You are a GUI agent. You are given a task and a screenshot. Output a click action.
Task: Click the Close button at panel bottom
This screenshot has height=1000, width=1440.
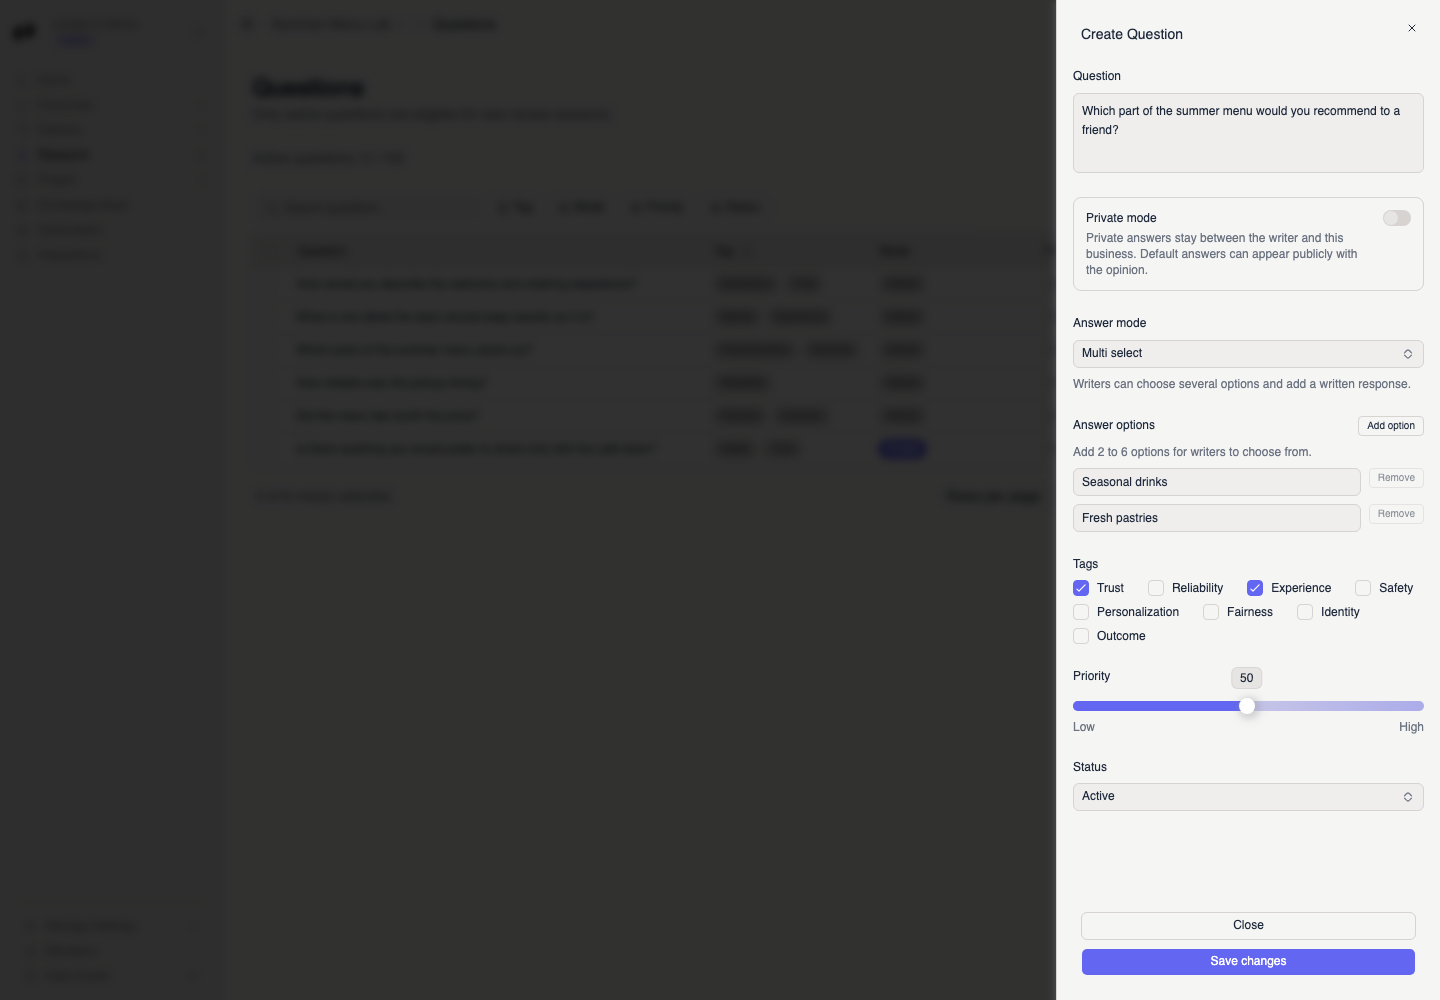pos(1248,926)
